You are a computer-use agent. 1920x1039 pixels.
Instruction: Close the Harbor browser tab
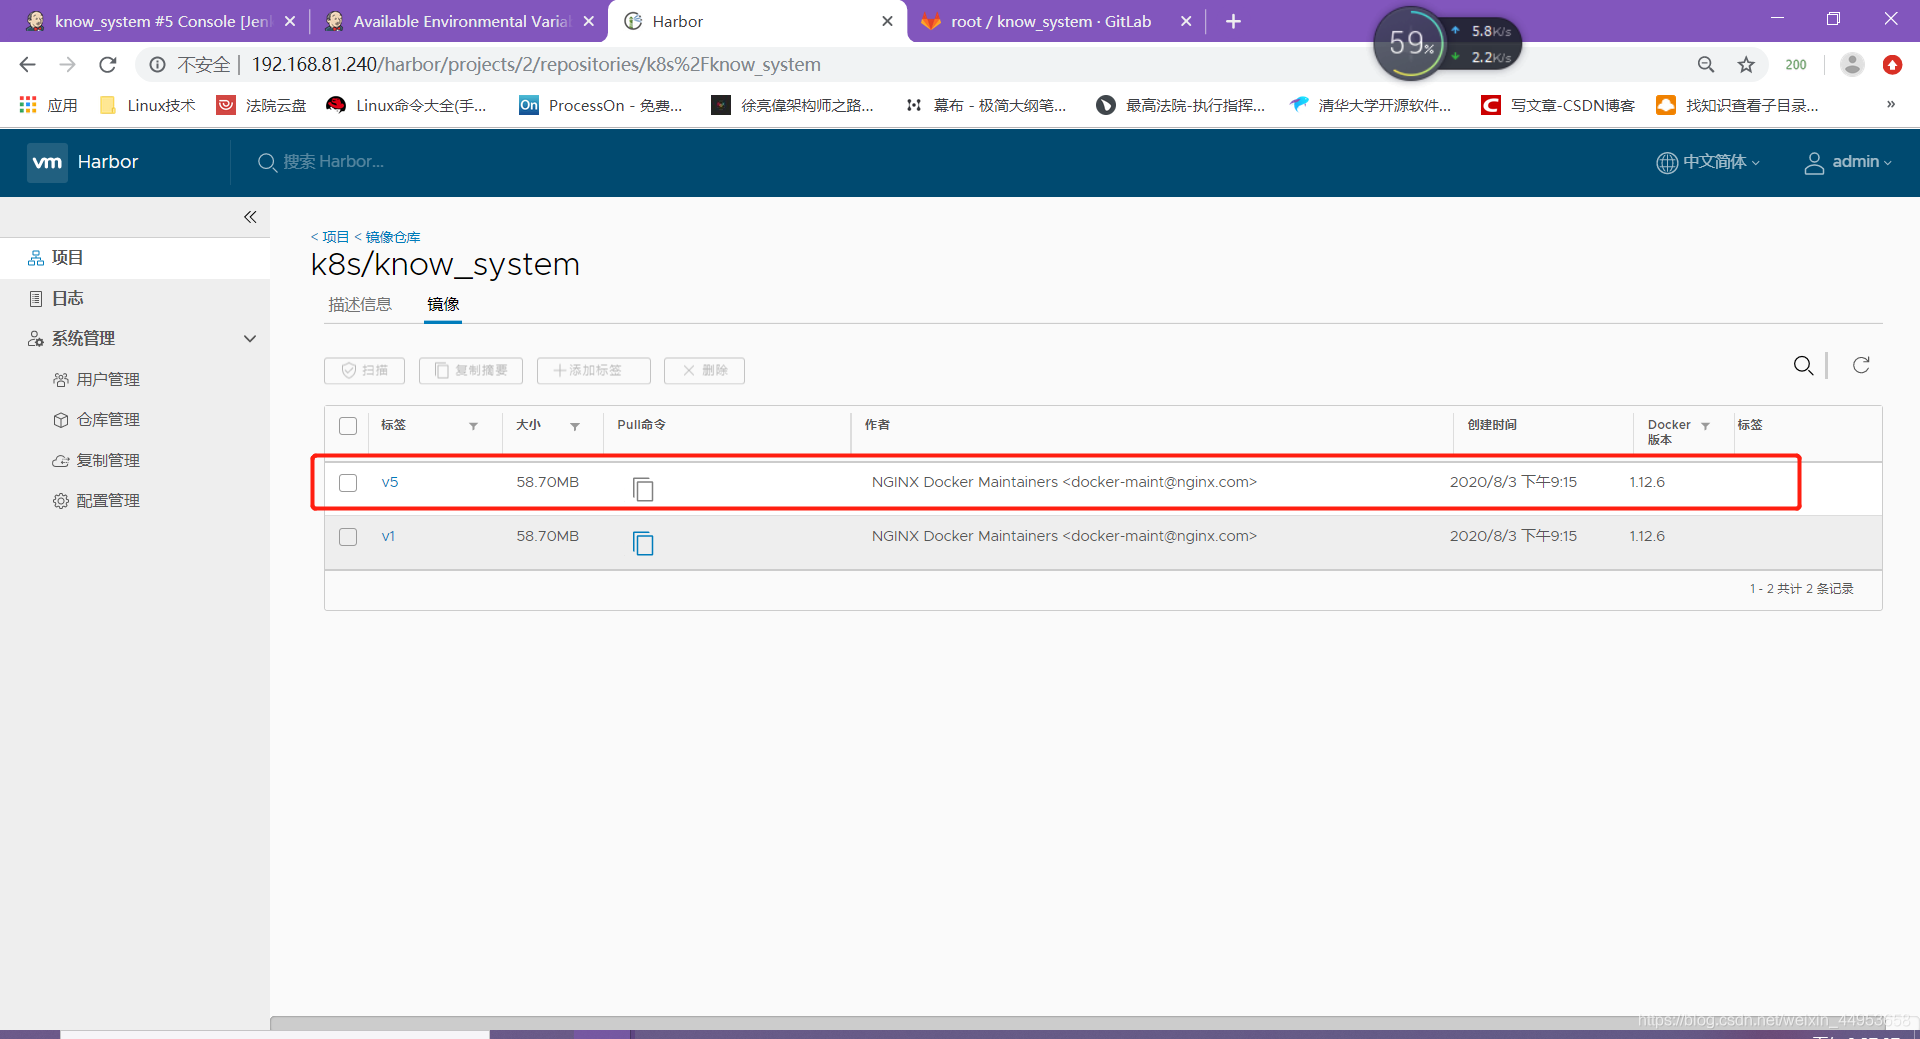887,21
